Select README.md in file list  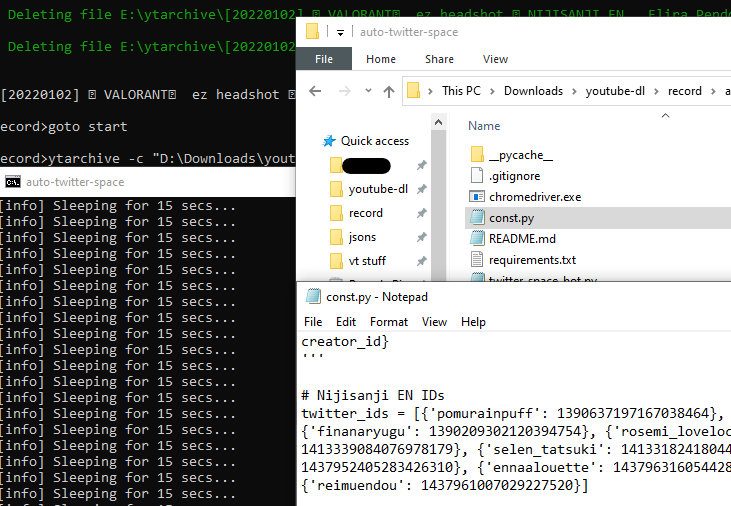[x=522, y=239]
